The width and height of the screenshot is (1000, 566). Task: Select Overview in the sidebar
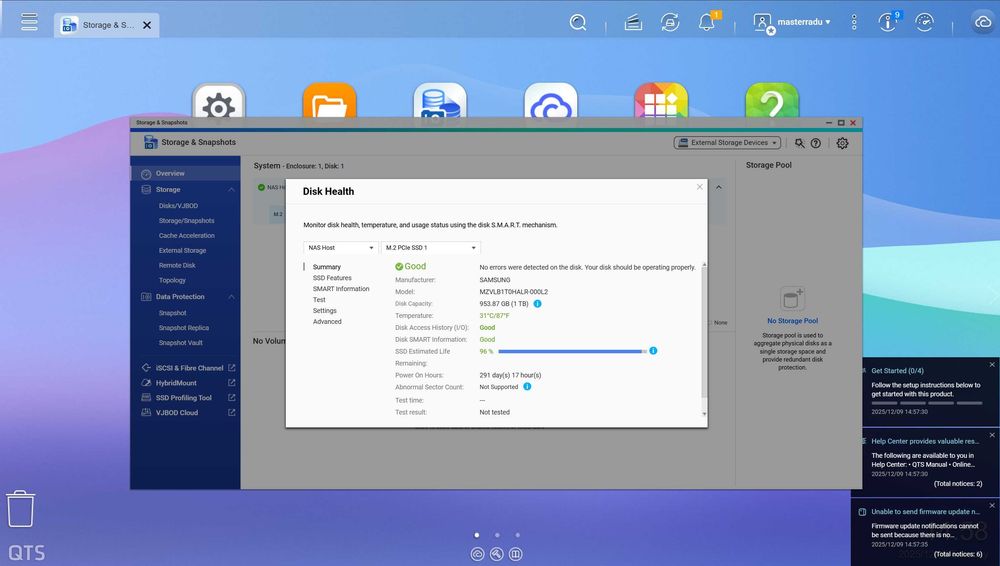(185, 173)
